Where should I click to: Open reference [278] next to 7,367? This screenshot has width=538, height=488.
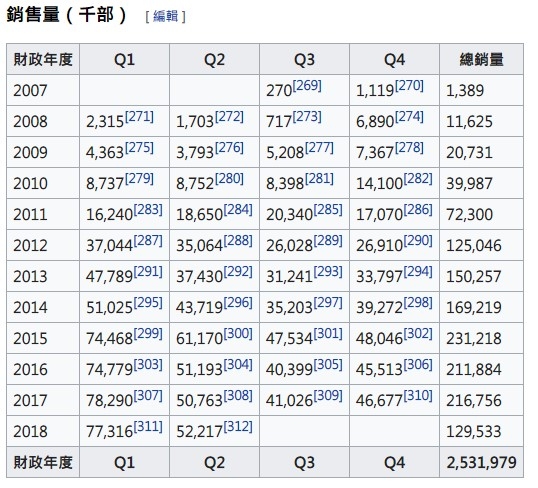coord(409,148)
